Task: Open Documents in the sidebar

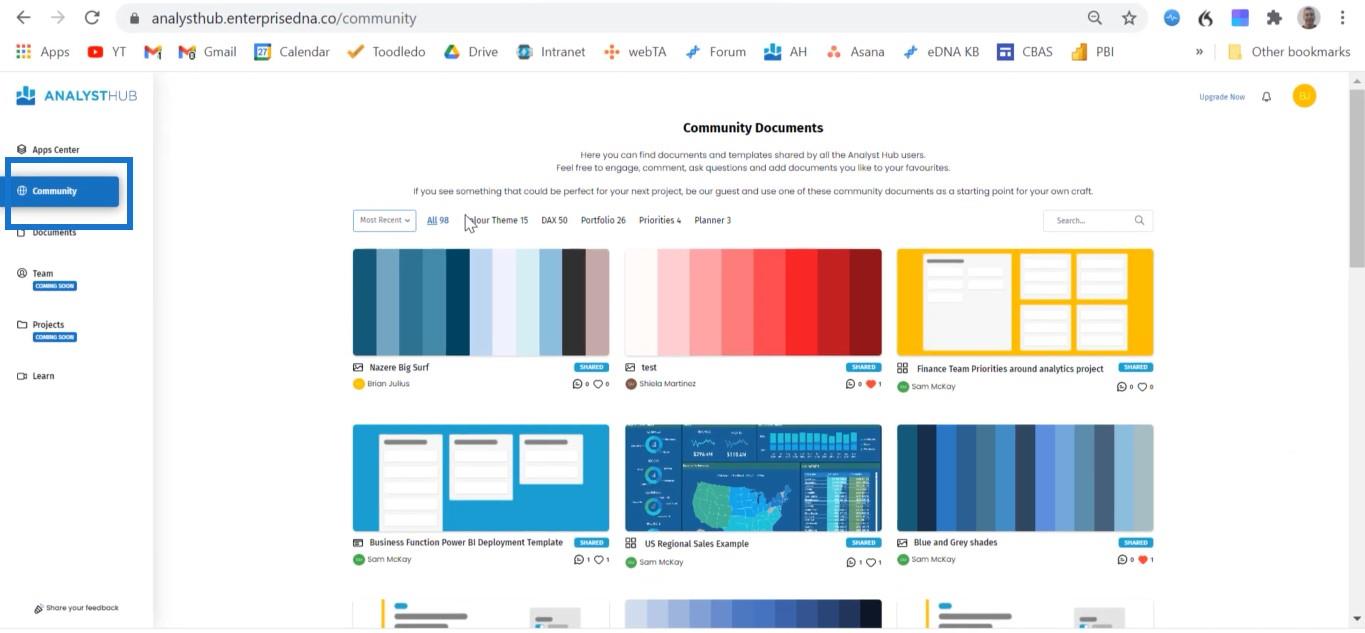Action: click(47, 232)
